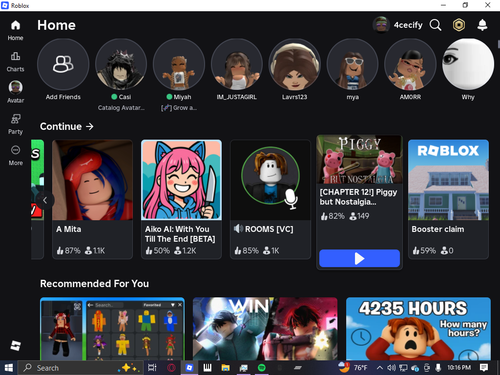This screenshot has width=500, height=375.
Task: Open Spotify from taskbar
Action: pos(262,368)
